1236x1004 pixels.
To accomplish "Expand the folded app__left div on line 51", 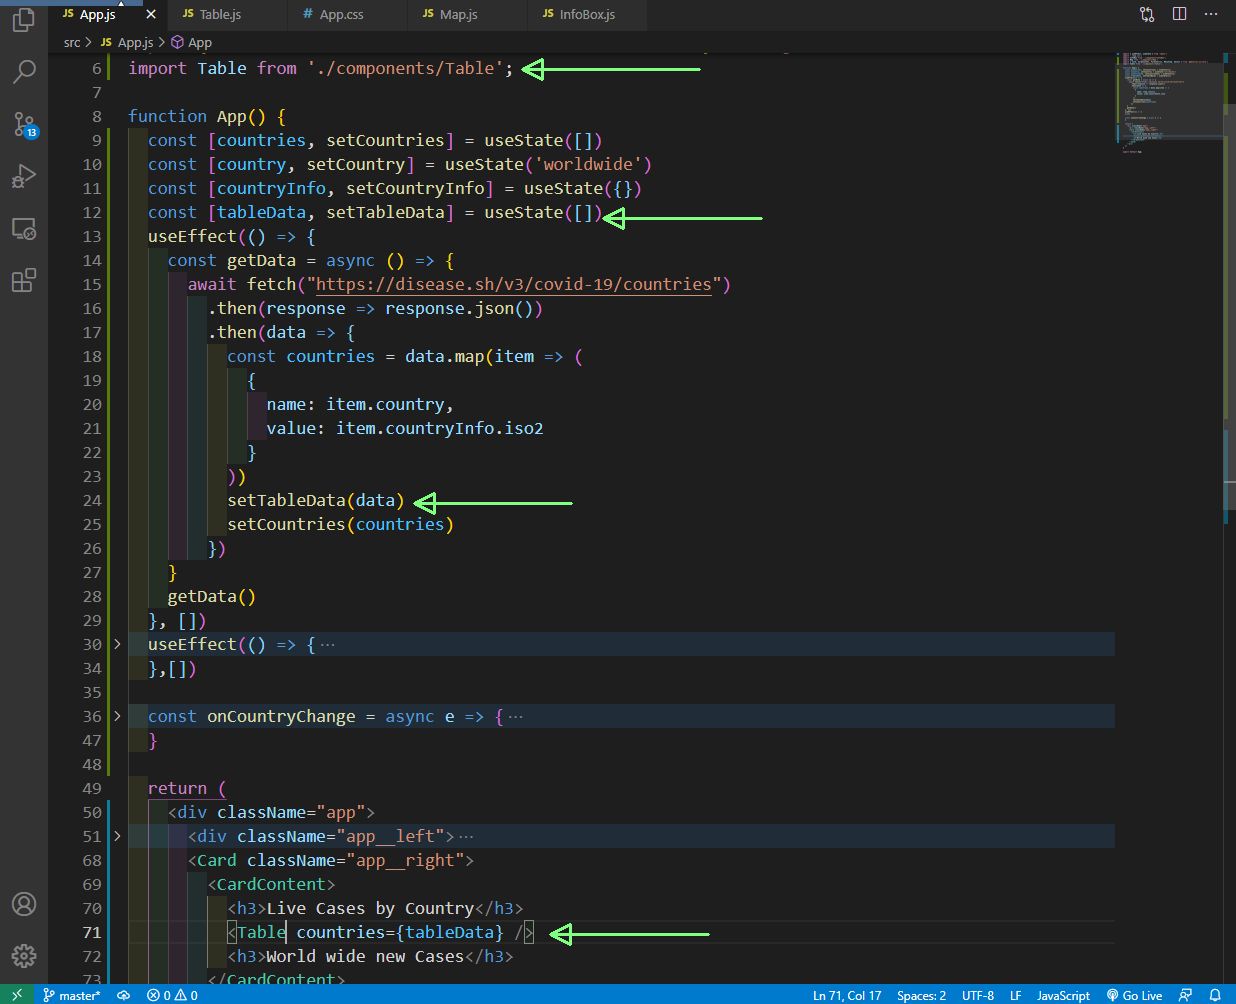I will (x=117, y=836).
